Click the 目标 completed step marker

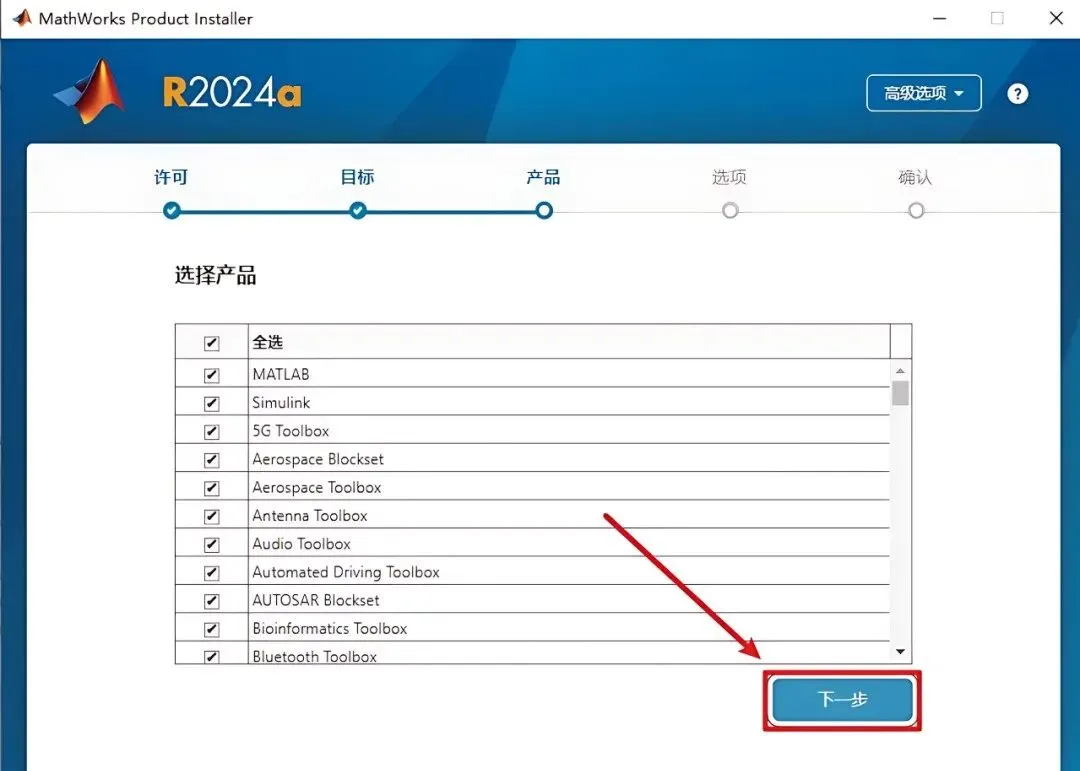point(357,210)
